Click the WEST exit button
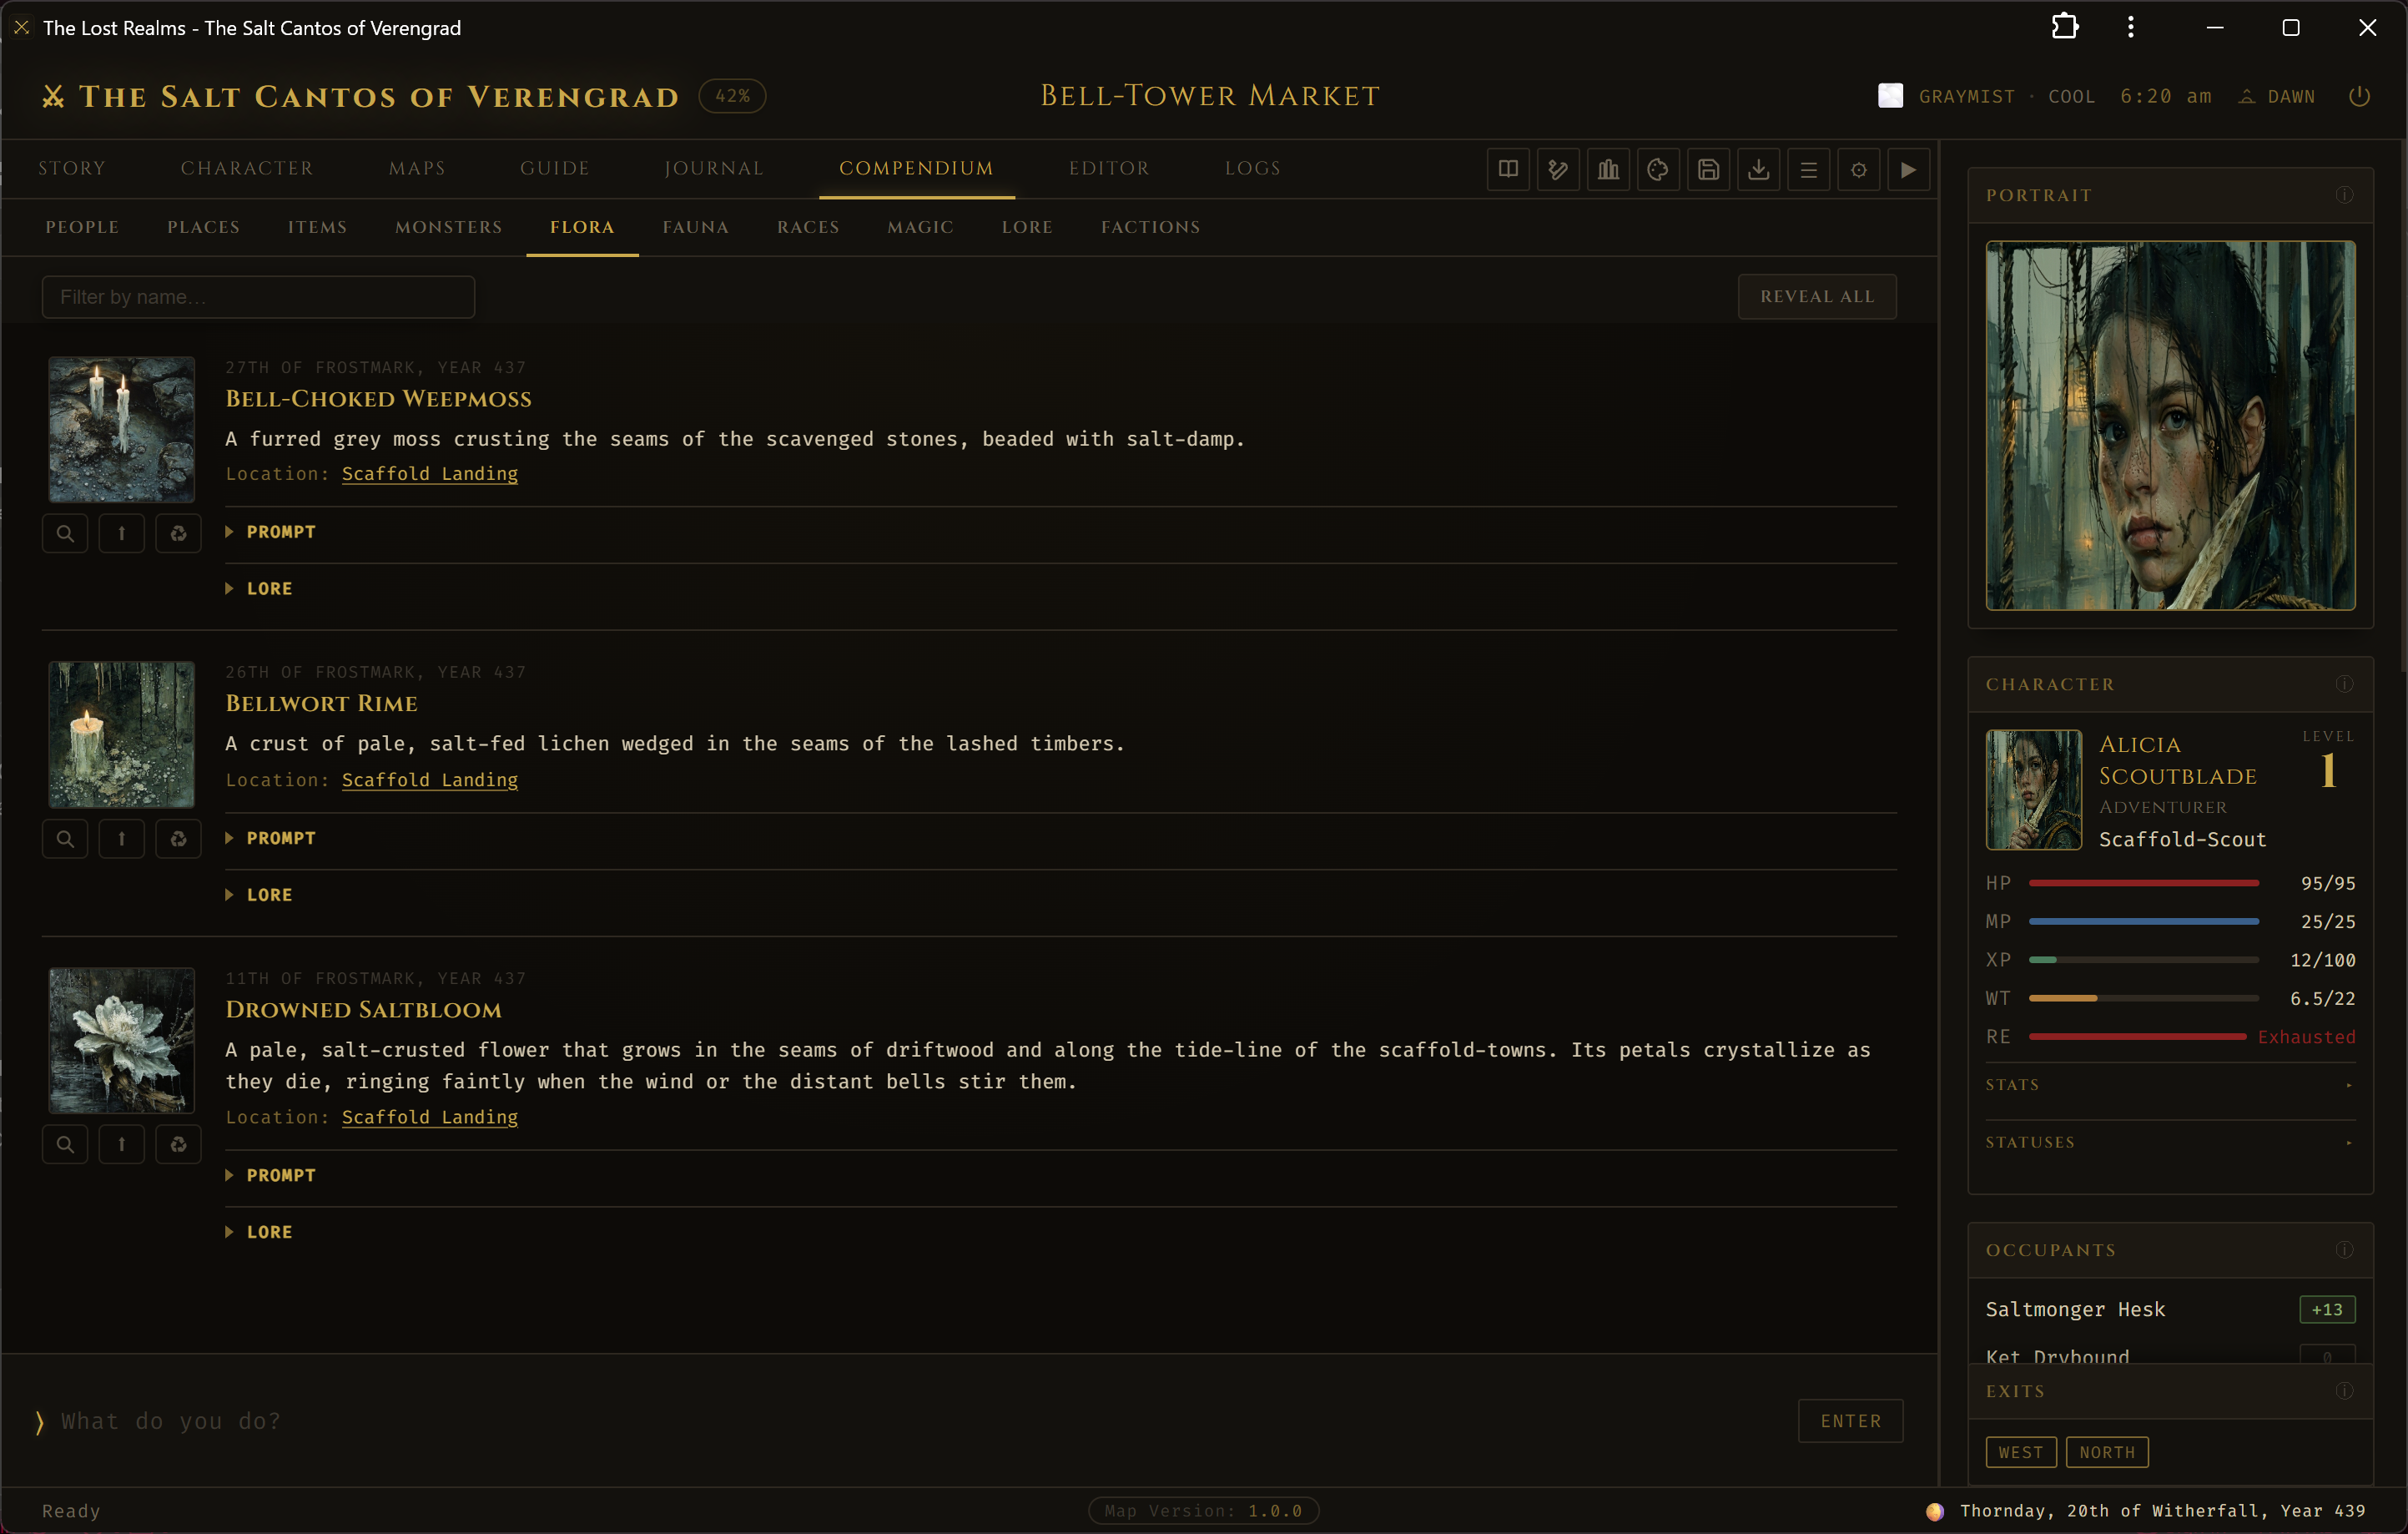The width and height of the screenshot is (2408, 1534). (x=2021, y=1452)
